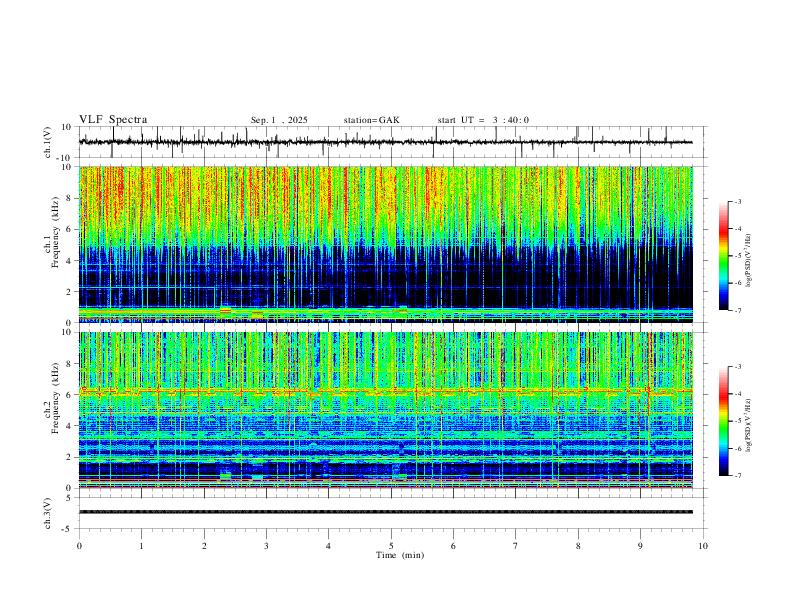Select the "start UT = 3:40:0" text
Screen dimensions: 792x612
click(483, 120)
